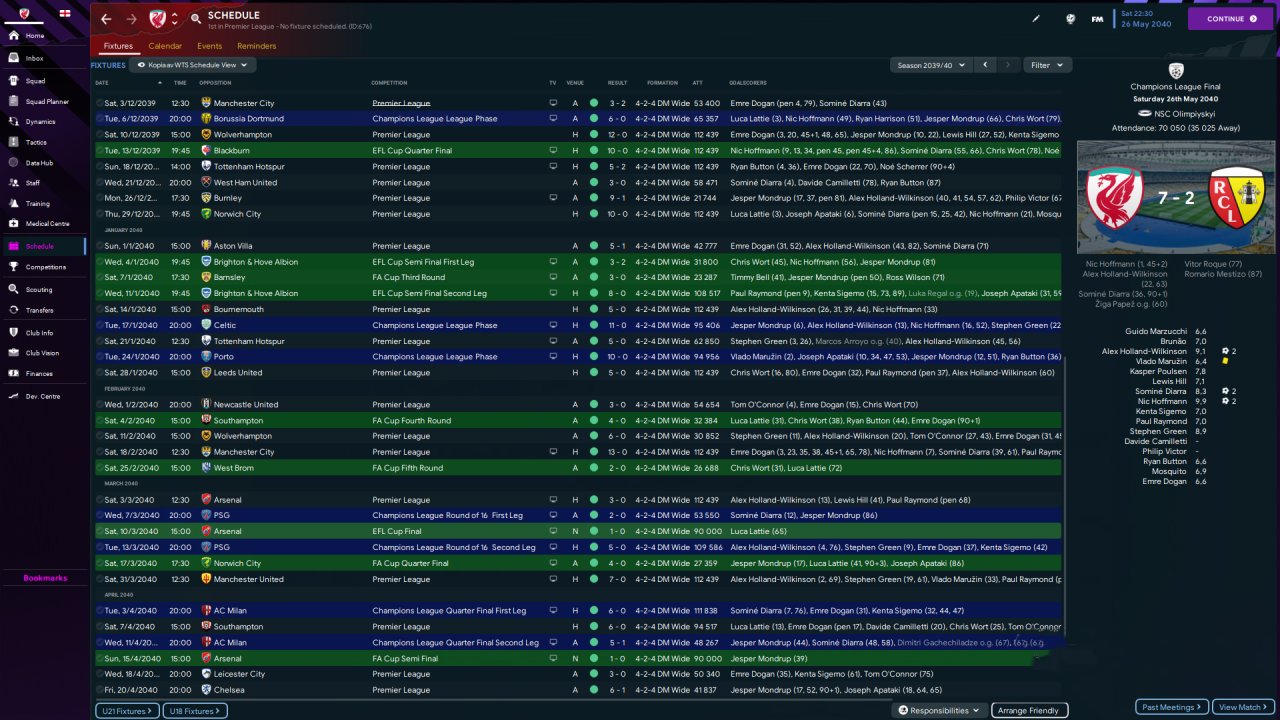Click the help icon beside FM logo
The width and height of the screenshot is (1280, 720).
(x=1070, y=18)
